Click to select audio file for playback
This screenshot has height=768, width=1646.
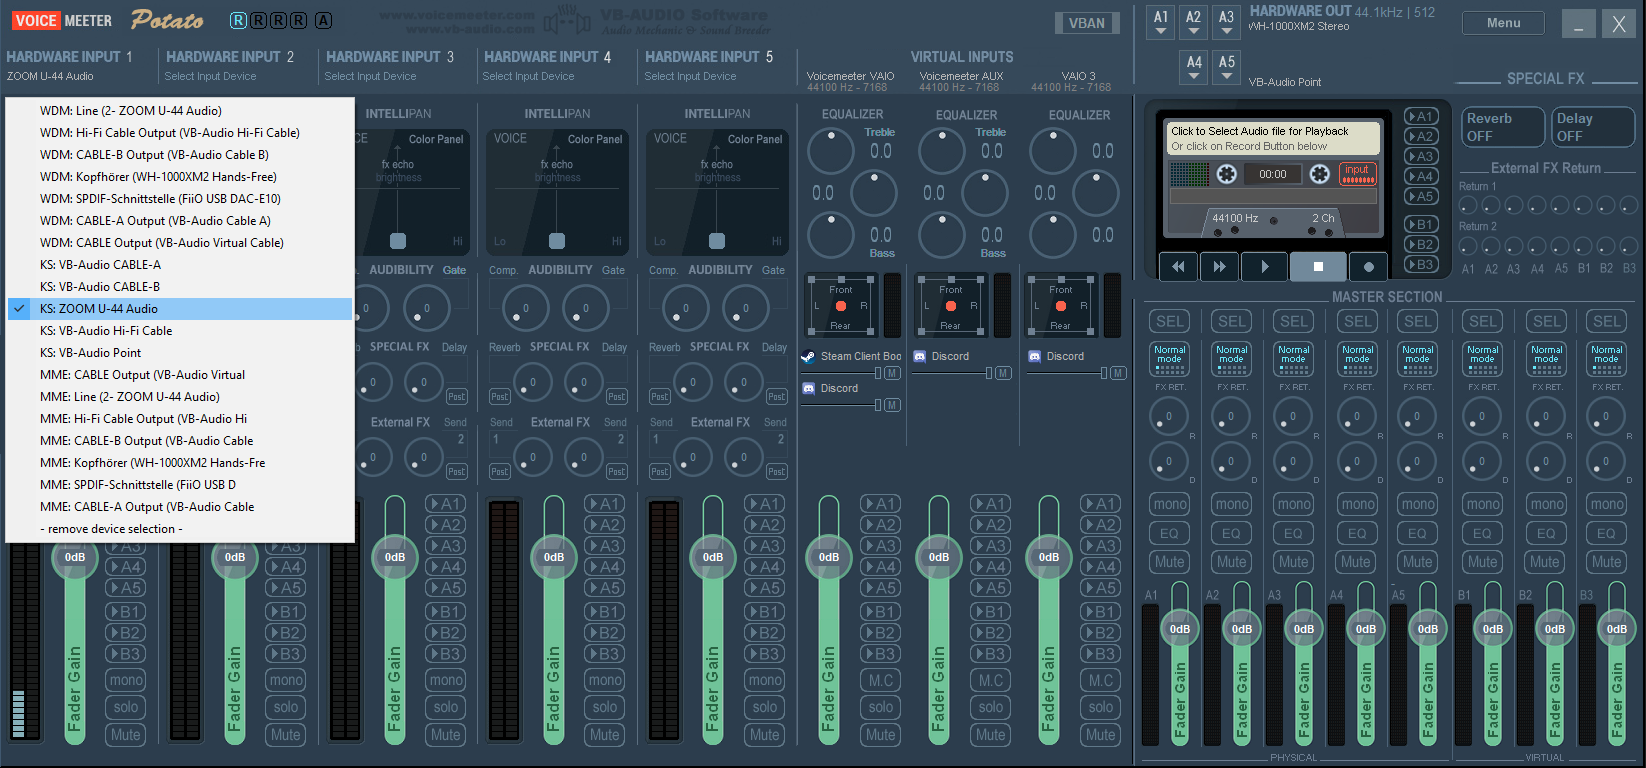coord(1274,138)
